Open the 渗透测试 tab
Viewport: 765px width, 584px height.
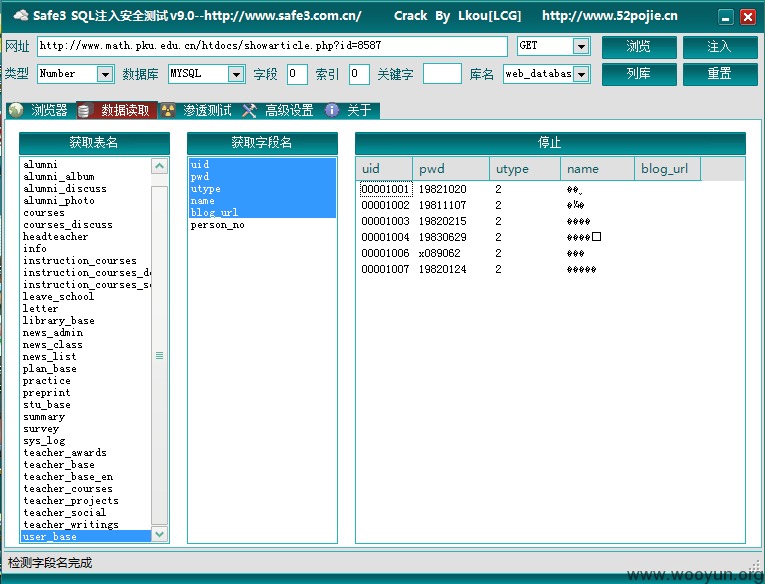(198, 110)
